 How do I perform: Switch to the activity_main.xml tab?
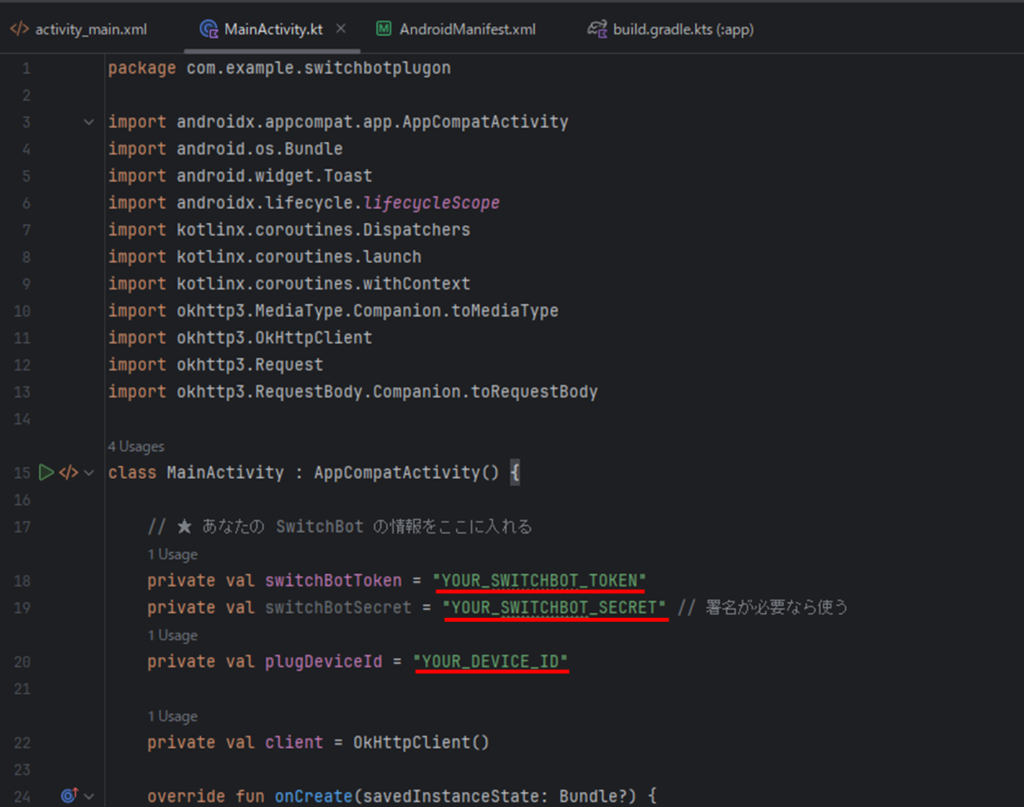point(90,29)
